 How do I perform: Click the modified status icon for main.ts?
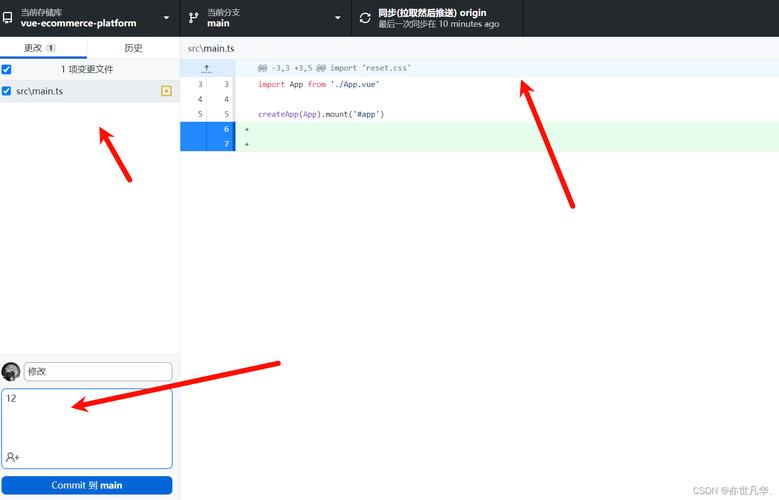[166, 91]
